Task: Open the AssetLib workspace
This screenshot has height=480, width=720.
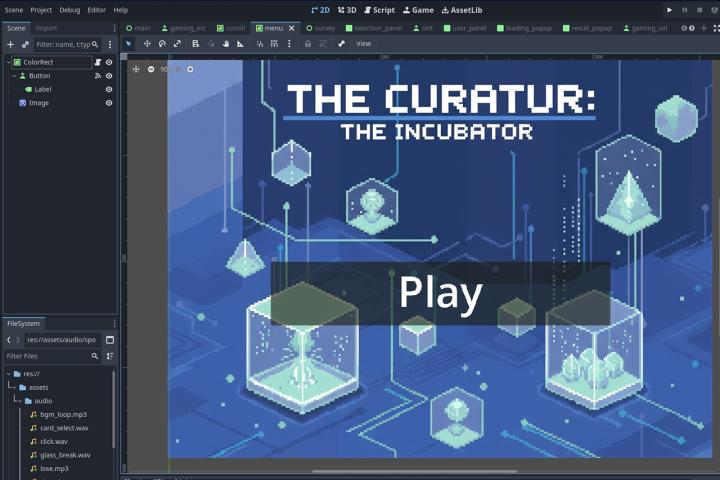Action: click(462, 10)
